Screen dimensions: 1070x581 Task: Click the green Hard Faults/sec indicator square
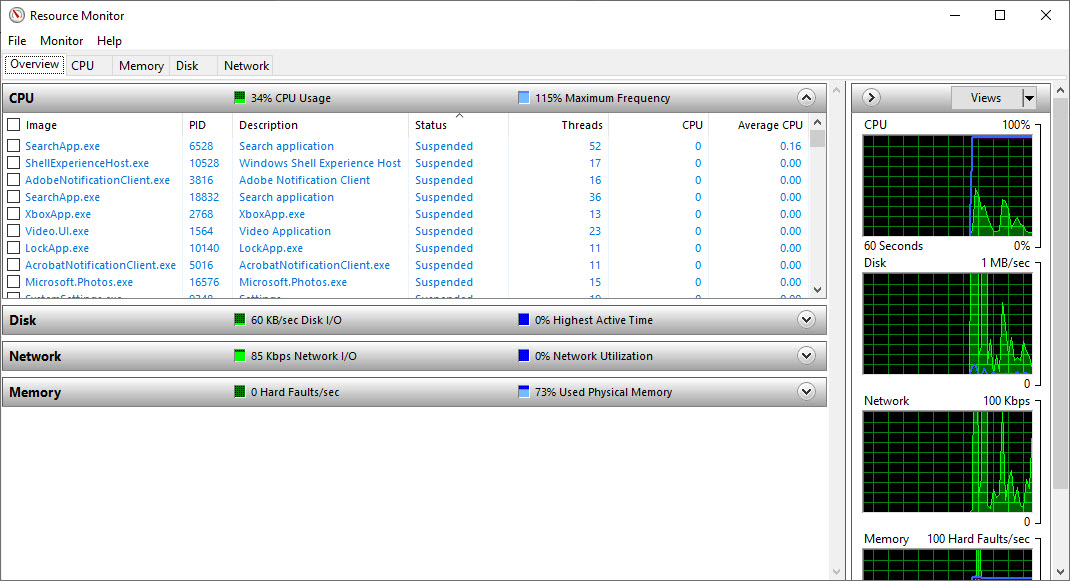[238, 391]
